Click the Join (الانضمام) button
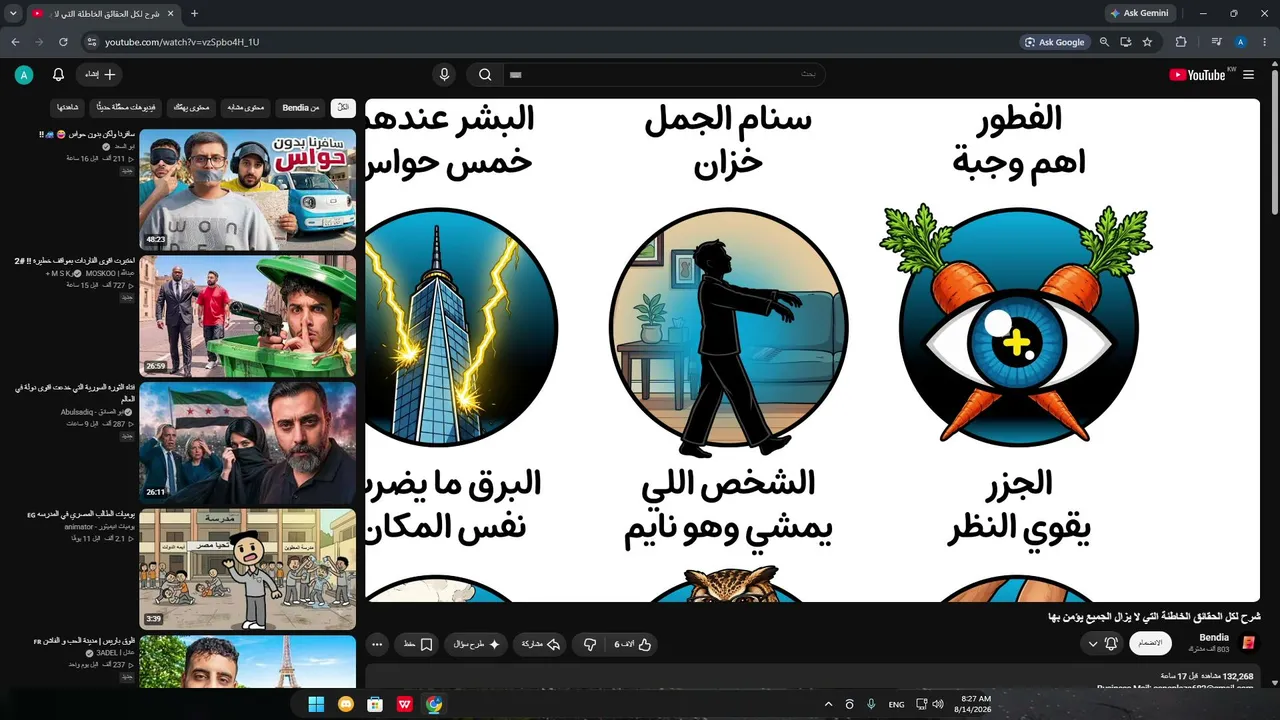The image size is (1280, 720). point(1151,644)
